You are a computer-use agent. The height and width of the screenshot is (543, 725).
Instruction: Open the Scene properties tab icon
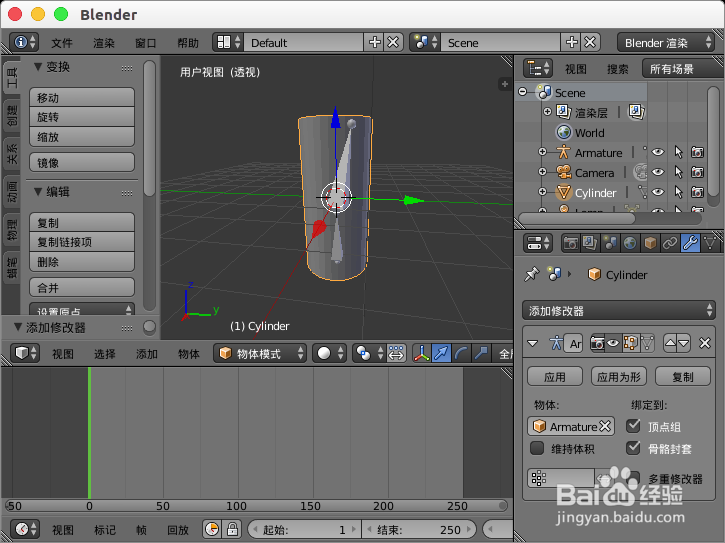610,243
